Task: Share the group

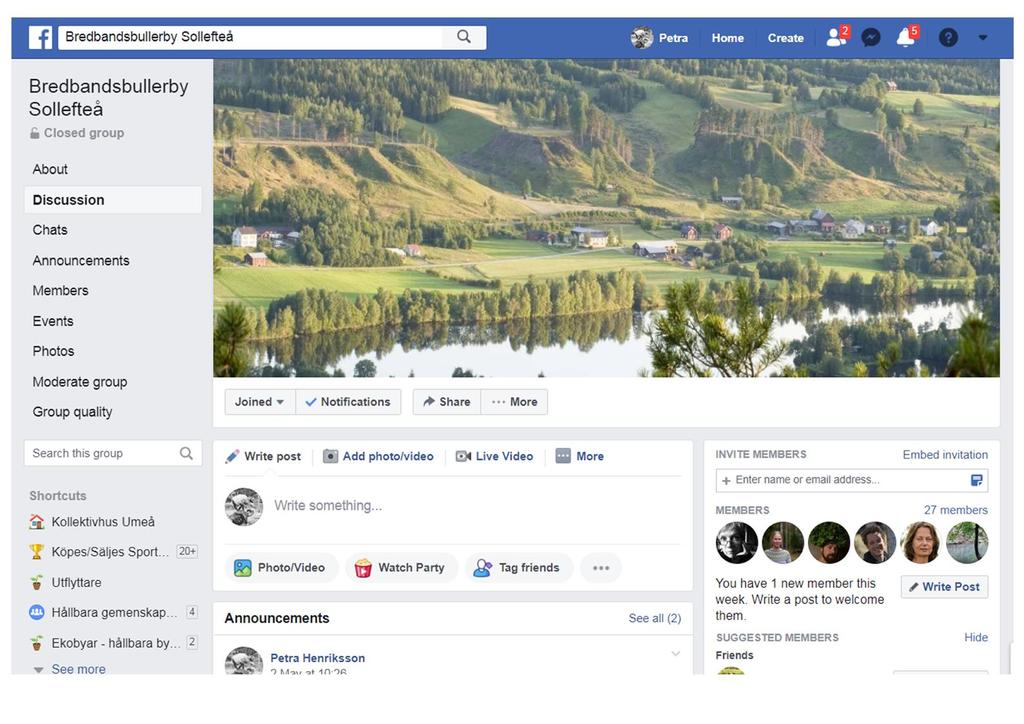Action: (447, 401)
